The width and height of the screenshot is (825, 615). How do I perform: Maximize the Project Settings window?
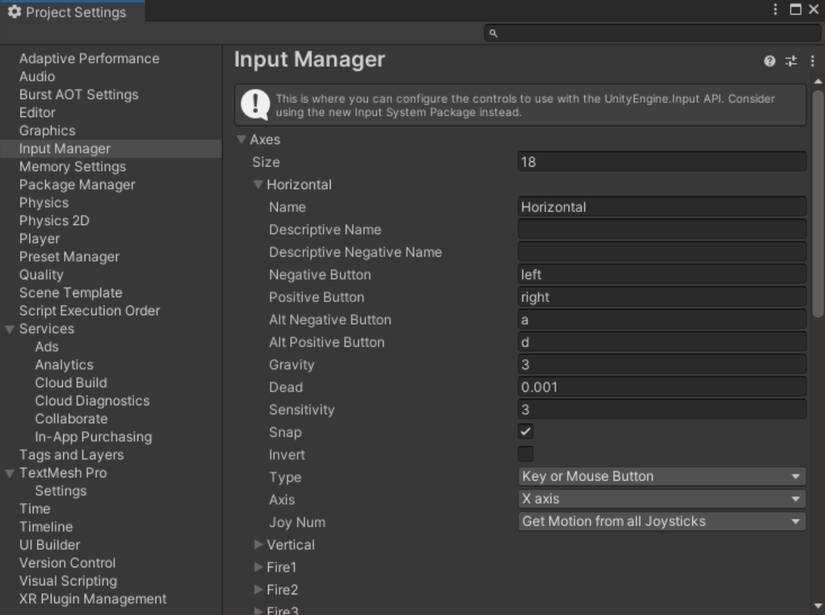pyautogui.click(x=796, y=10)
